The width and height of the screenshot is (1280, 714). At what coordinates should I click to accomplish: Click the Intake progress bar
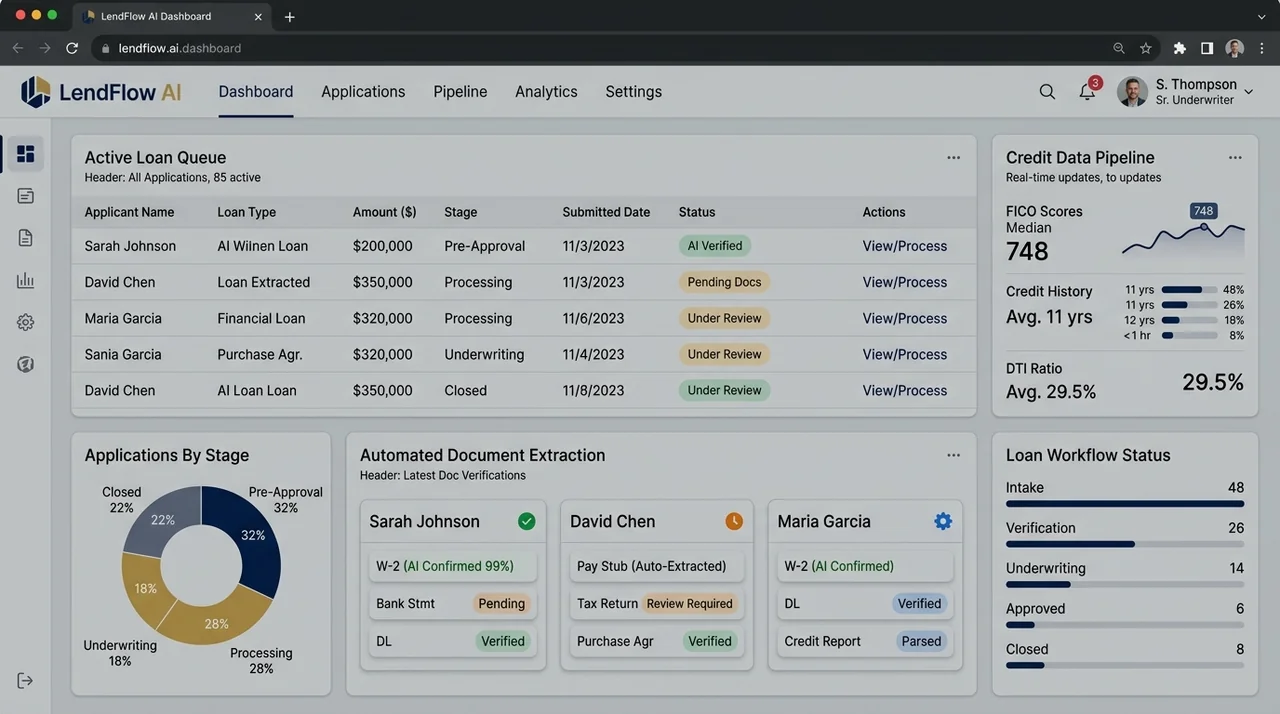[x=1125, y=504]
